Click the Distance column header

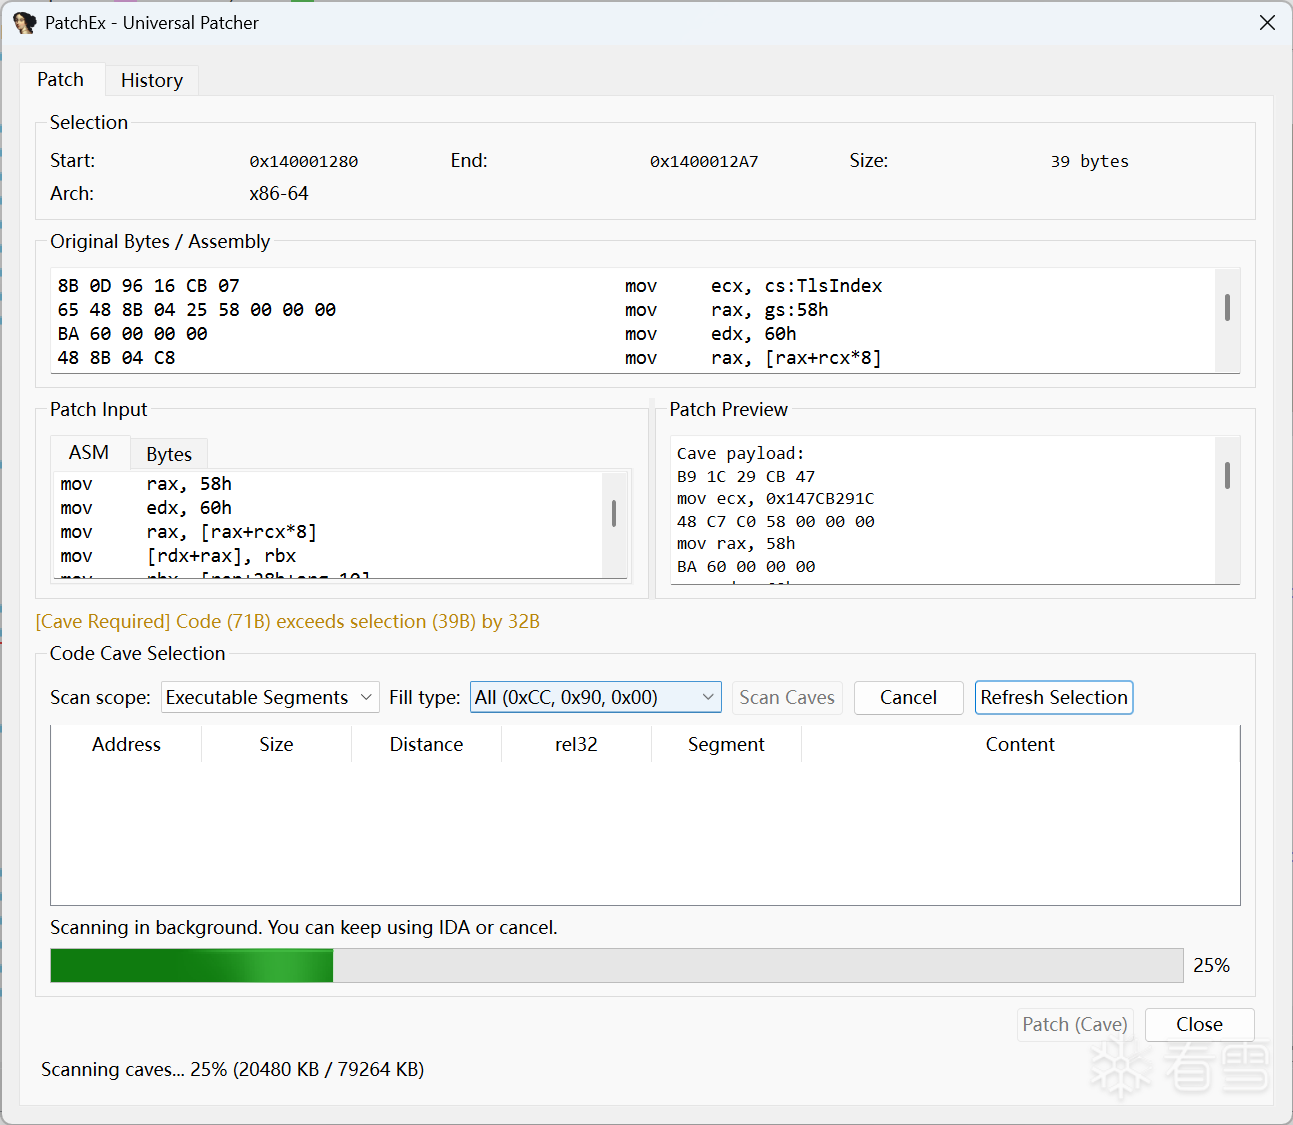pyautogui.click(x=426, y=744)
